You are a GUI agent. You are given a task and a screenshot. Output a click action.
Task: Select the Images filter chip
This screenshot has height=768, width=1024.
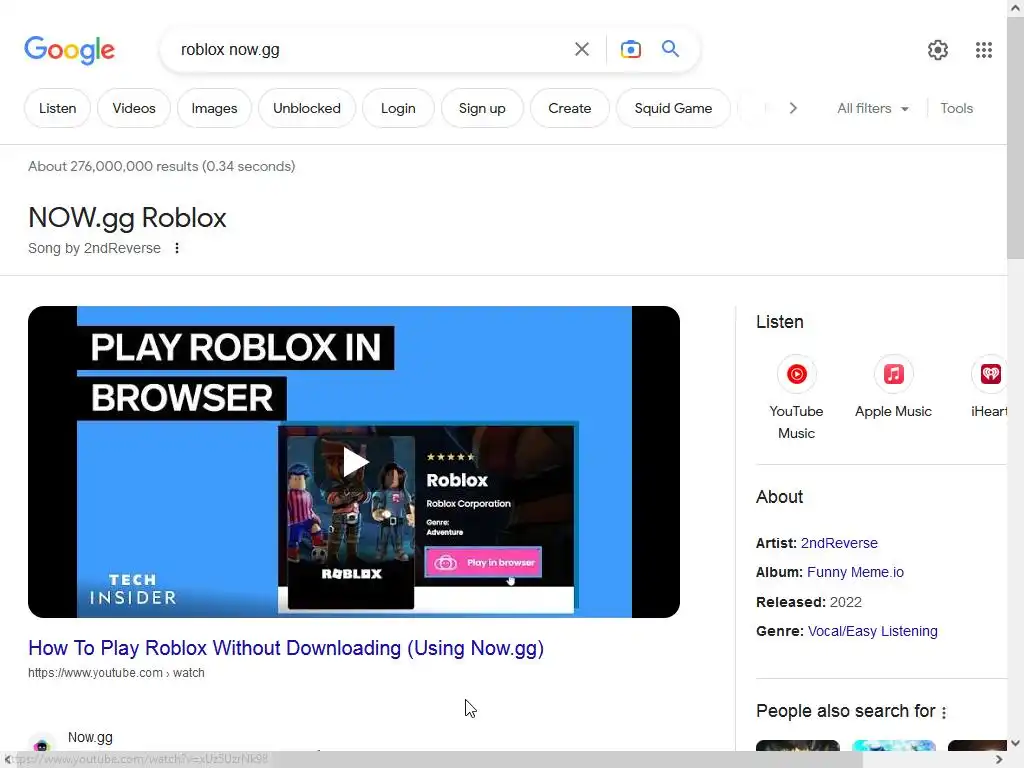click(214, 108)
